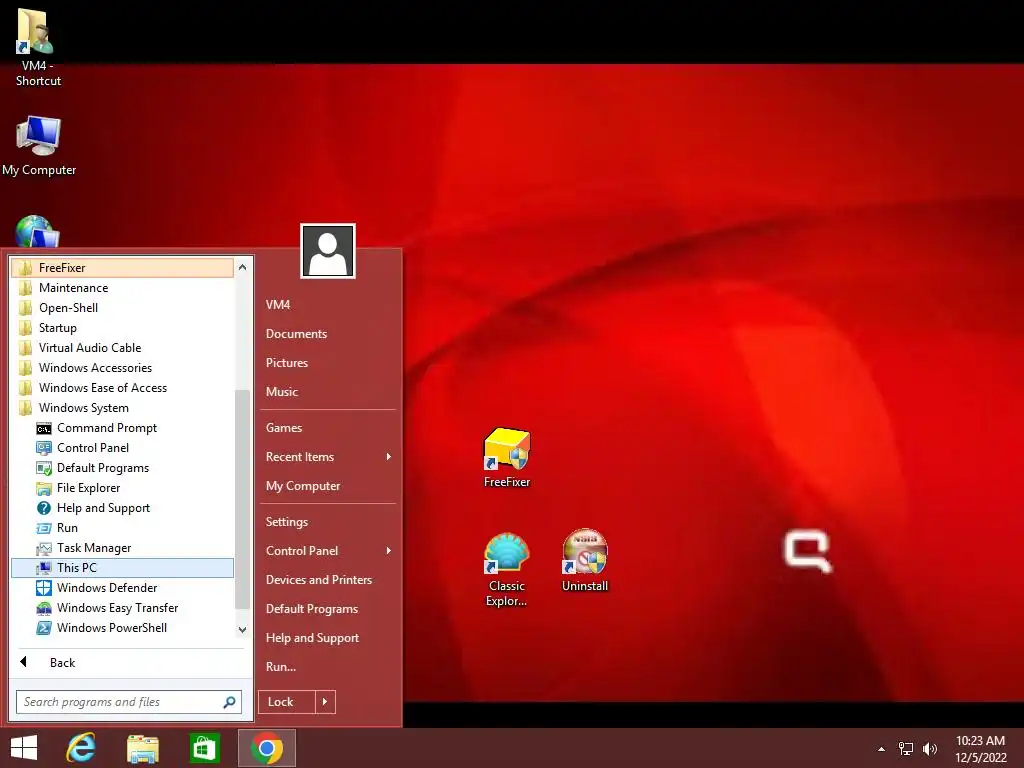This screenshot has width=1024, height=768.
Task: Open the FreeFixer folder in programs list
Action: (x=122, y=268)
